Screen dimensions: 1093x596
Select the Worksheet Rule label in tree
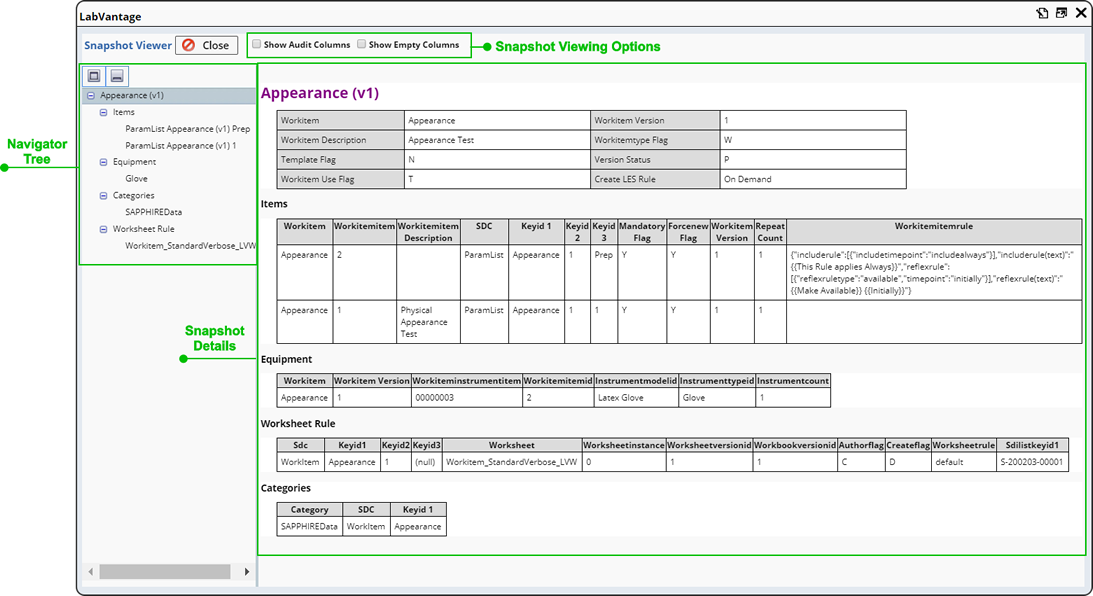(144, 229)
